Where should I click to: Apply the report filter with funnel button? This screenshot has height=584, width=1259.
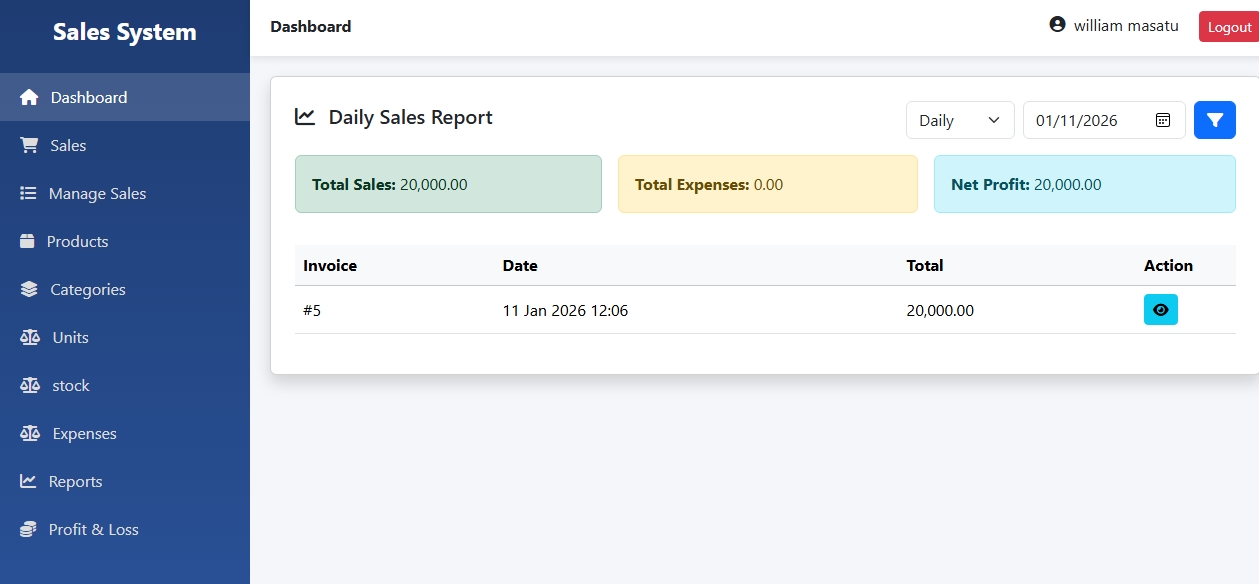tap(1214, 120)
